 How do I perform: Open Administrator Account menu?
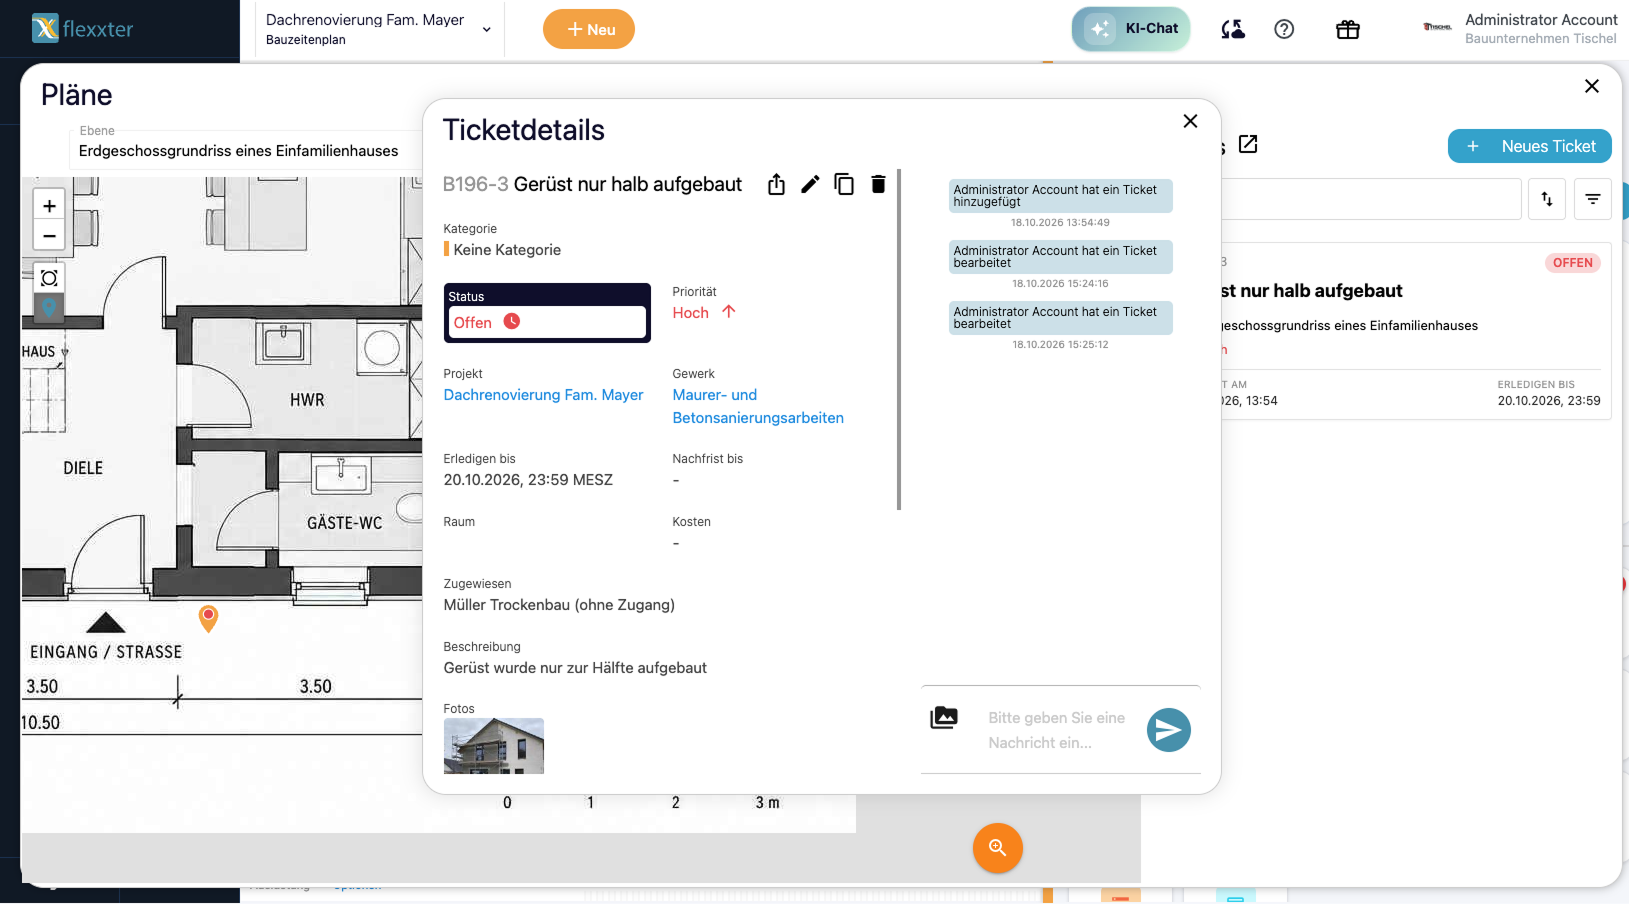tap(1520, 29)
